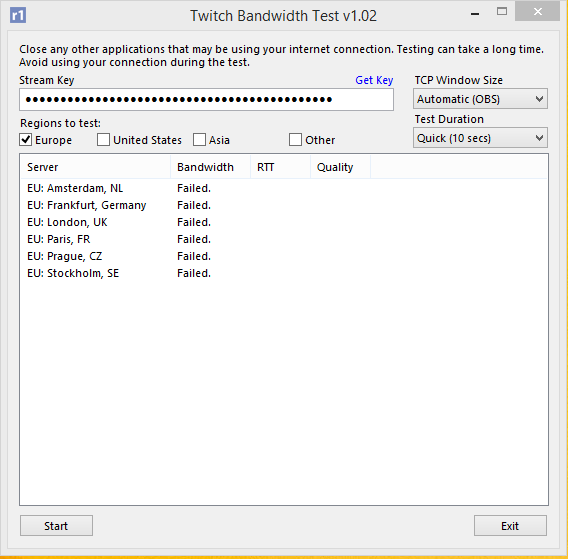Maximize the Twitch Bandwidth Test window
The width and height of the screenshot is (568, 559).
502,12
